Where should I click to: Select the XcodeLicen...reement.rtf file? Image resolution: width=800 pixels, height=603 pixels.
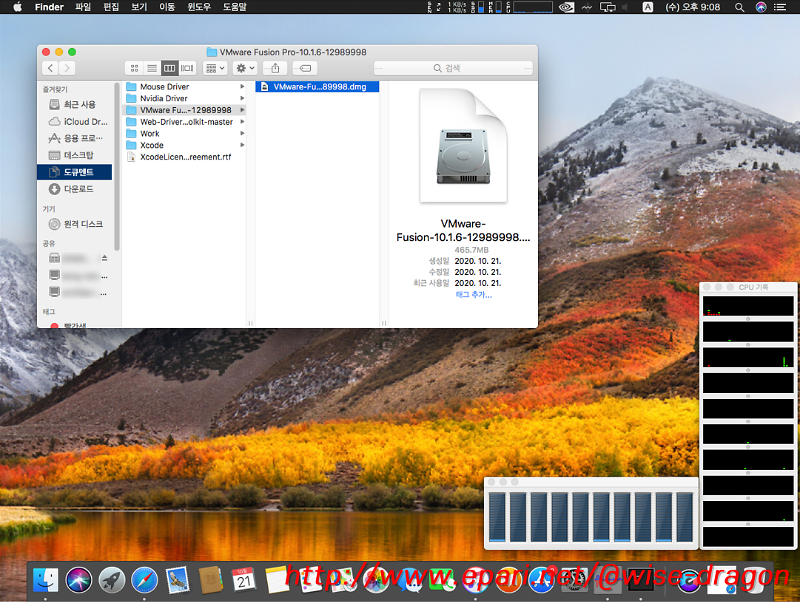[184, 157]
